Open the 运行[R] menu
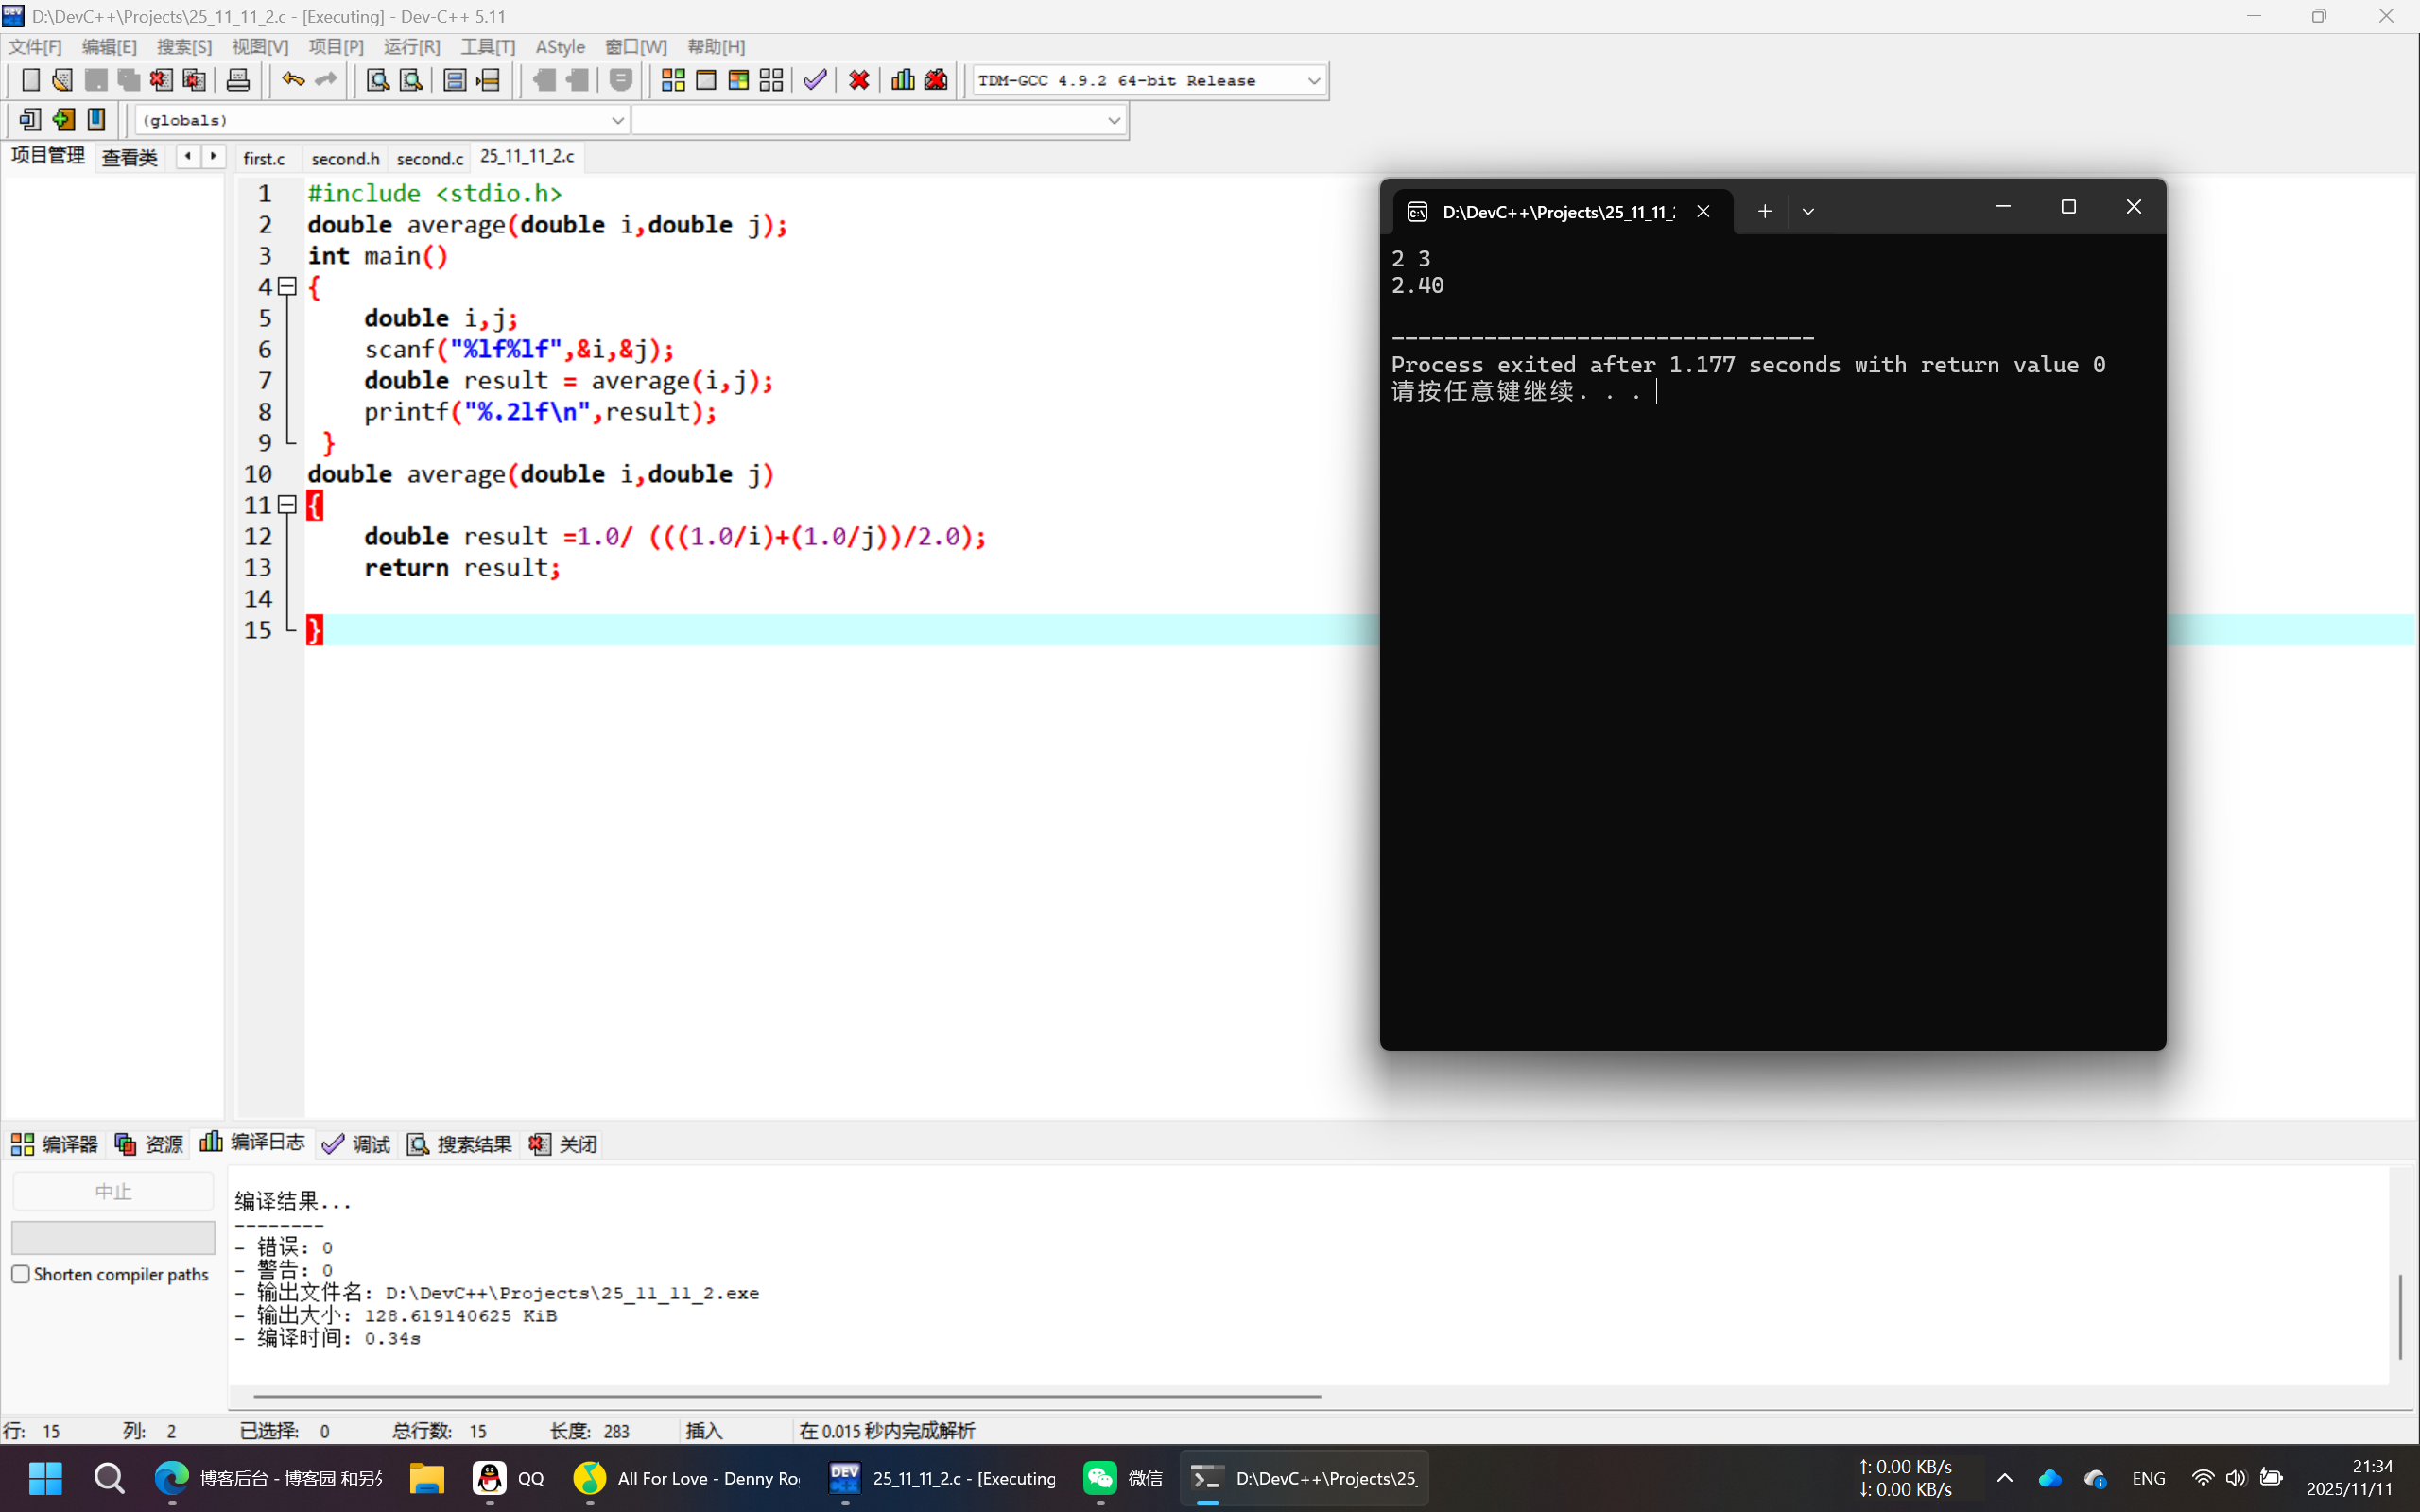 click(x=411, y=47)
